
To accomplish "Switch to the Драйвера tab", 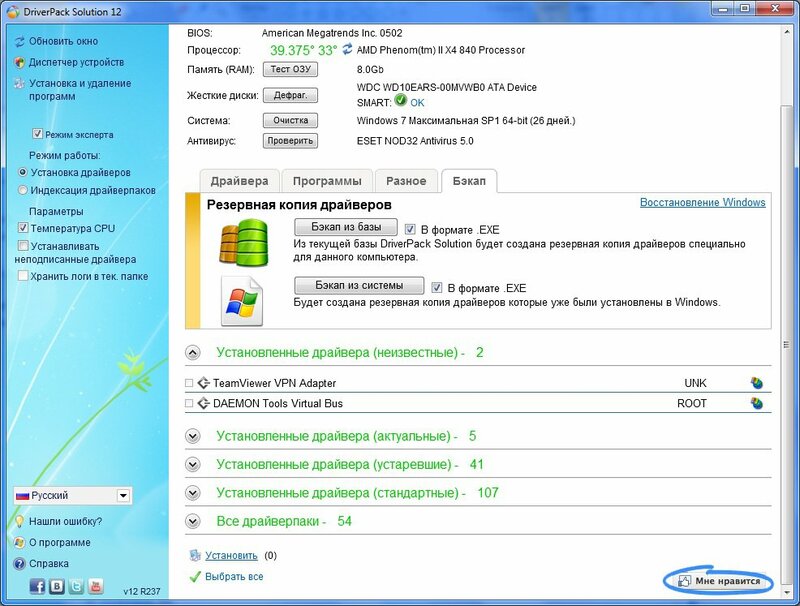I will coord(239,181).
